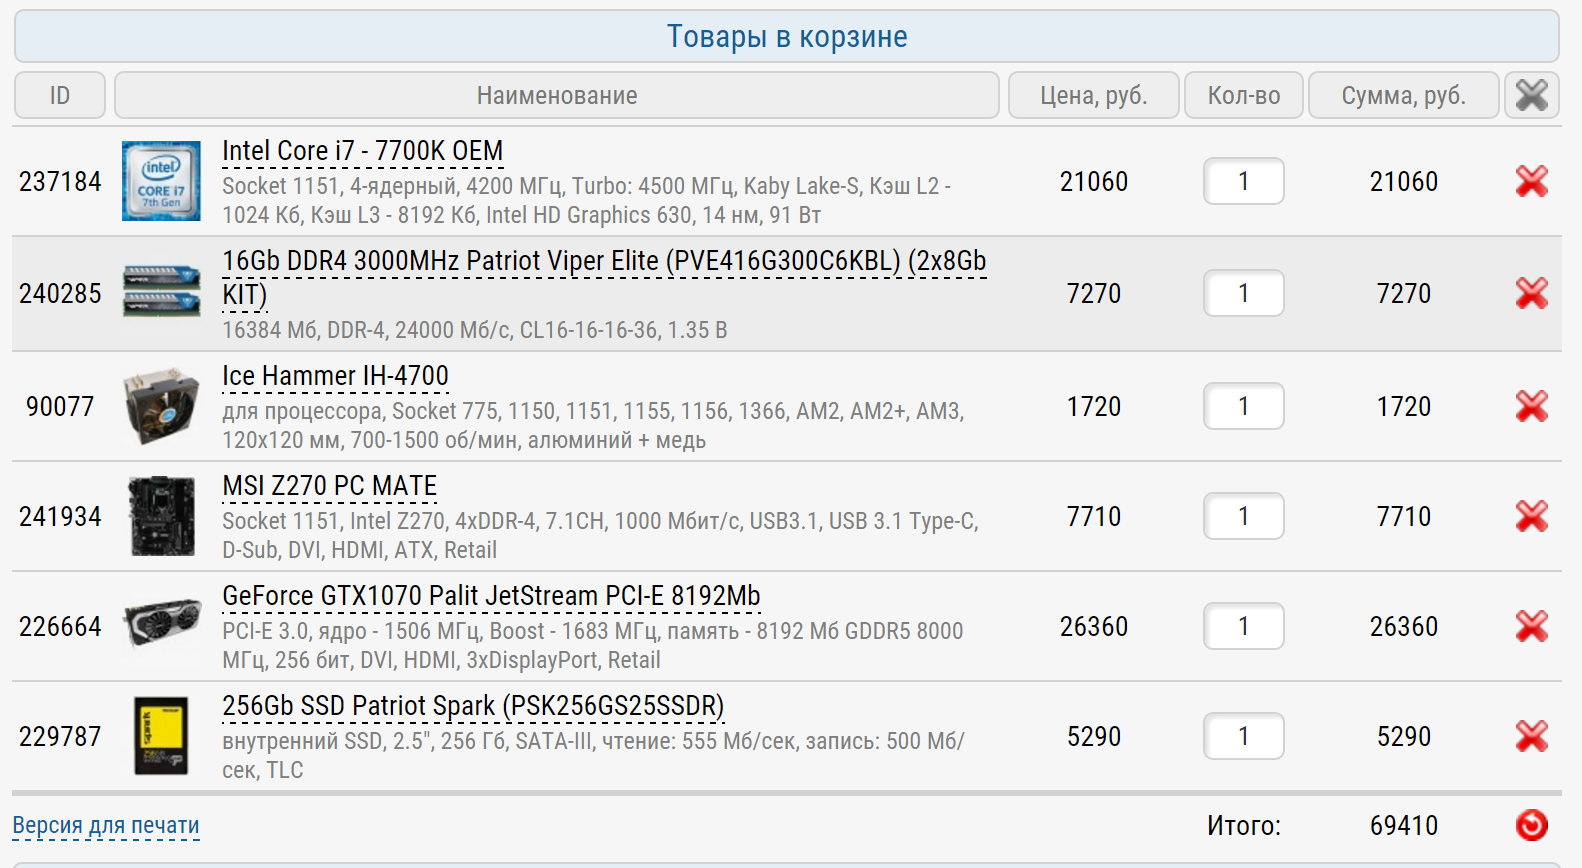This screenshot has width=1582, height=868.
Task: Click the ID column header
Action: click(x=60, y=95)
